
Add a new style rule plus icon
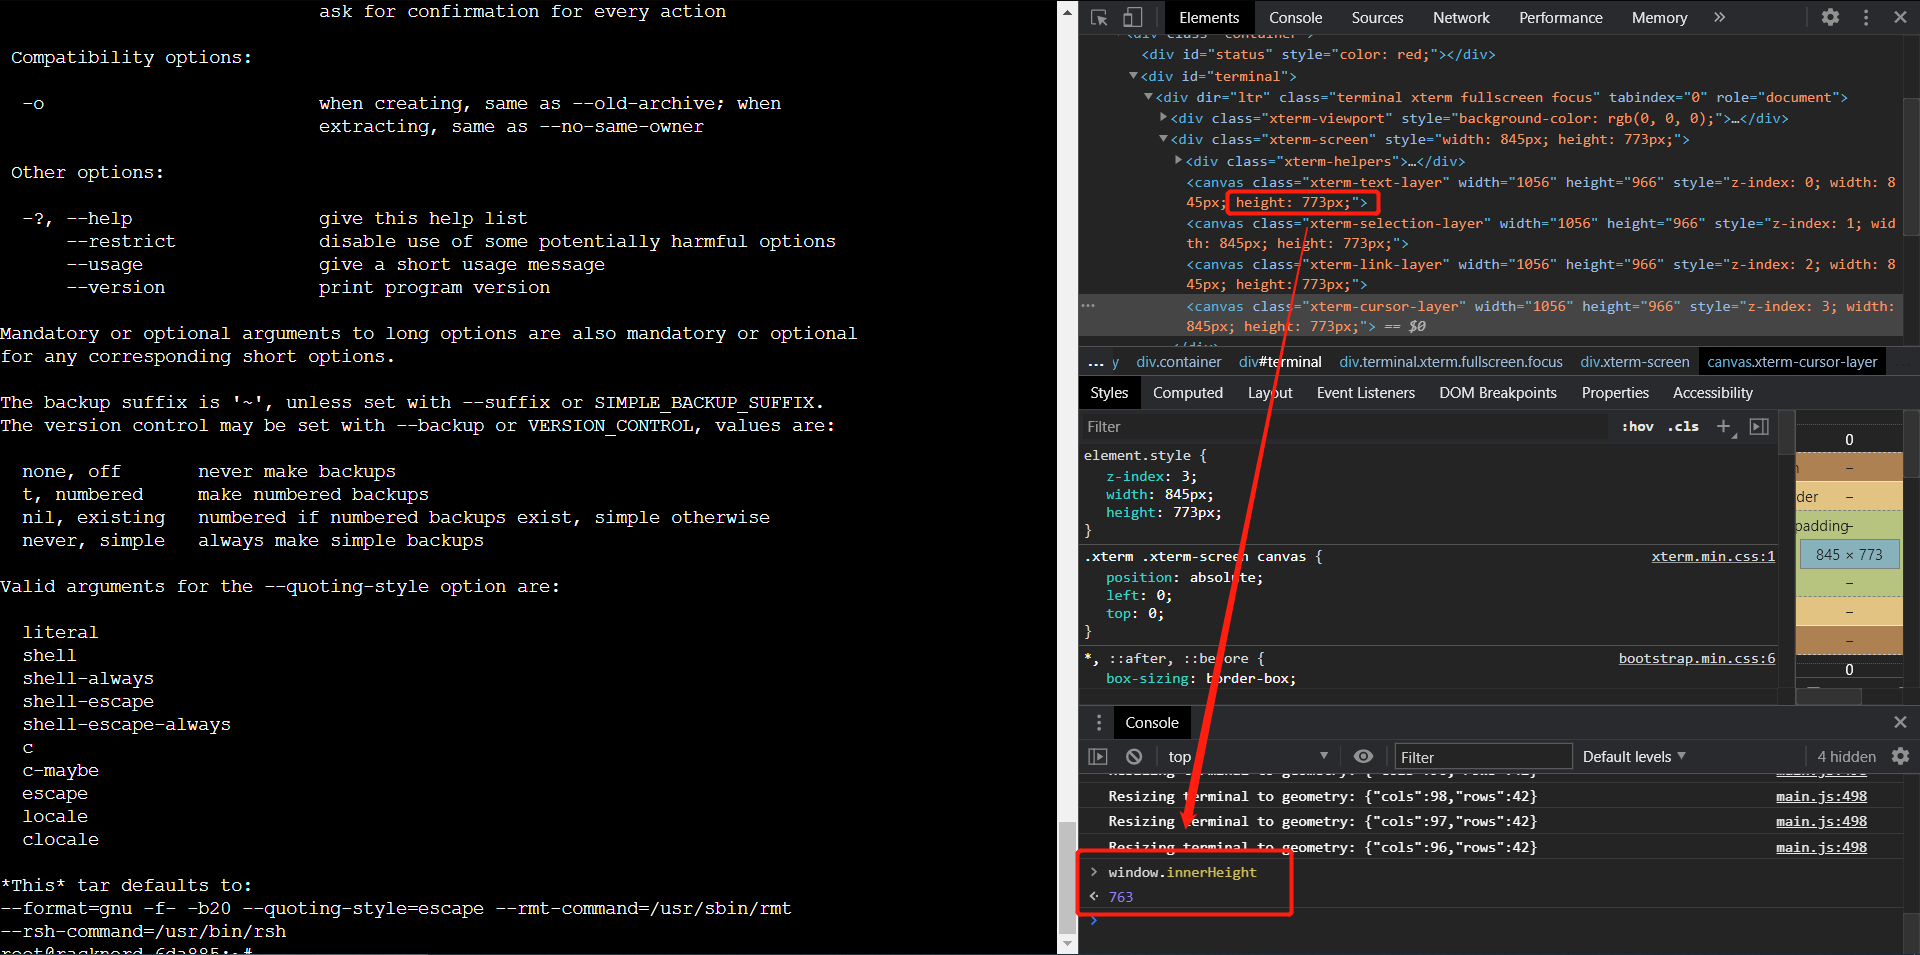1724,427
